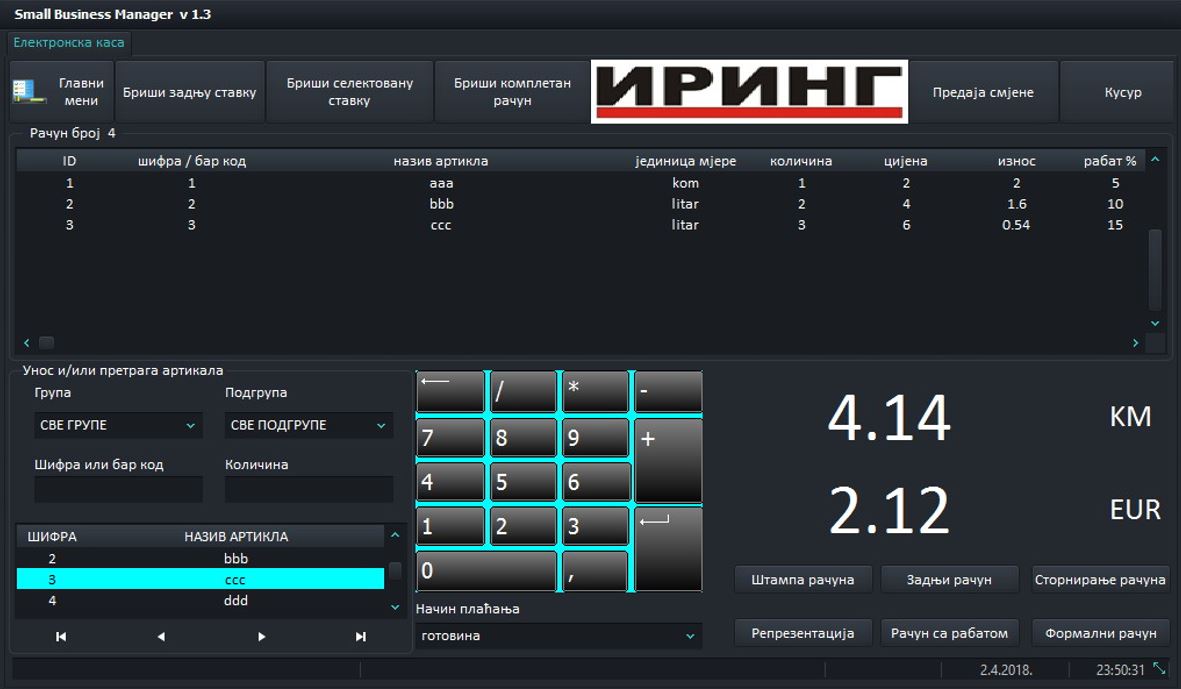The height and width of the screenshot is (689, 1181).
Task: Click the ИРИНГ logo image
Action: pos(749,92)
